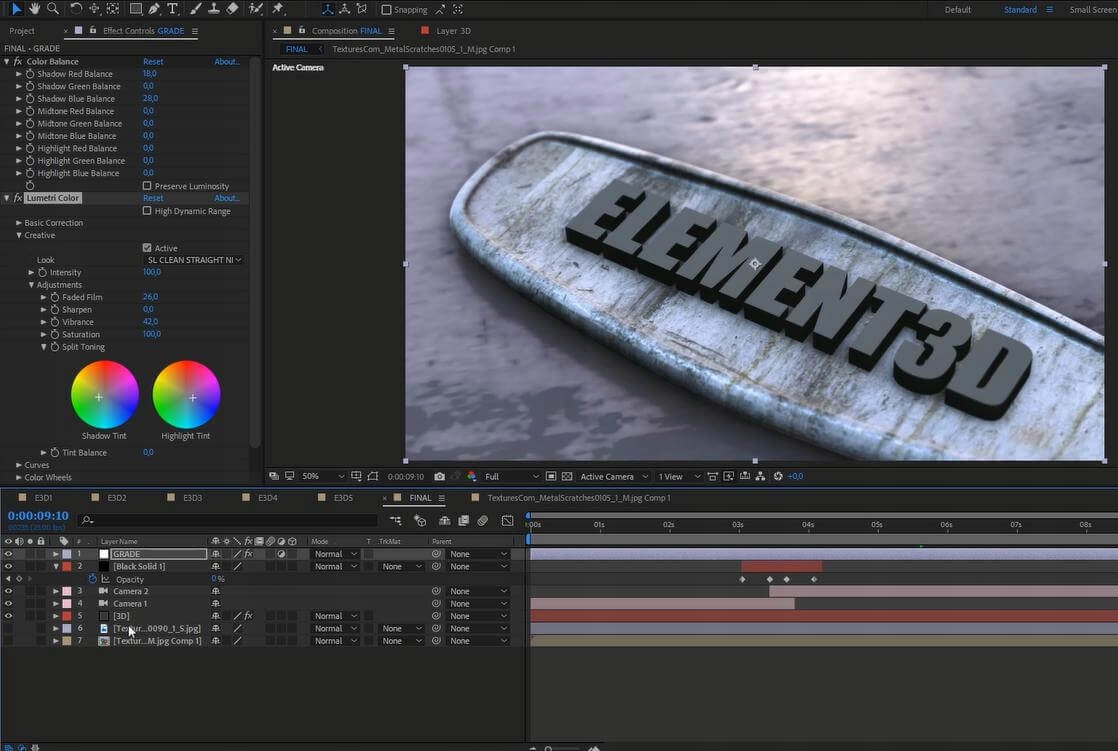The image size is (1118, 751).
Task: Open the Project panel tab
Action: [22, 31]
